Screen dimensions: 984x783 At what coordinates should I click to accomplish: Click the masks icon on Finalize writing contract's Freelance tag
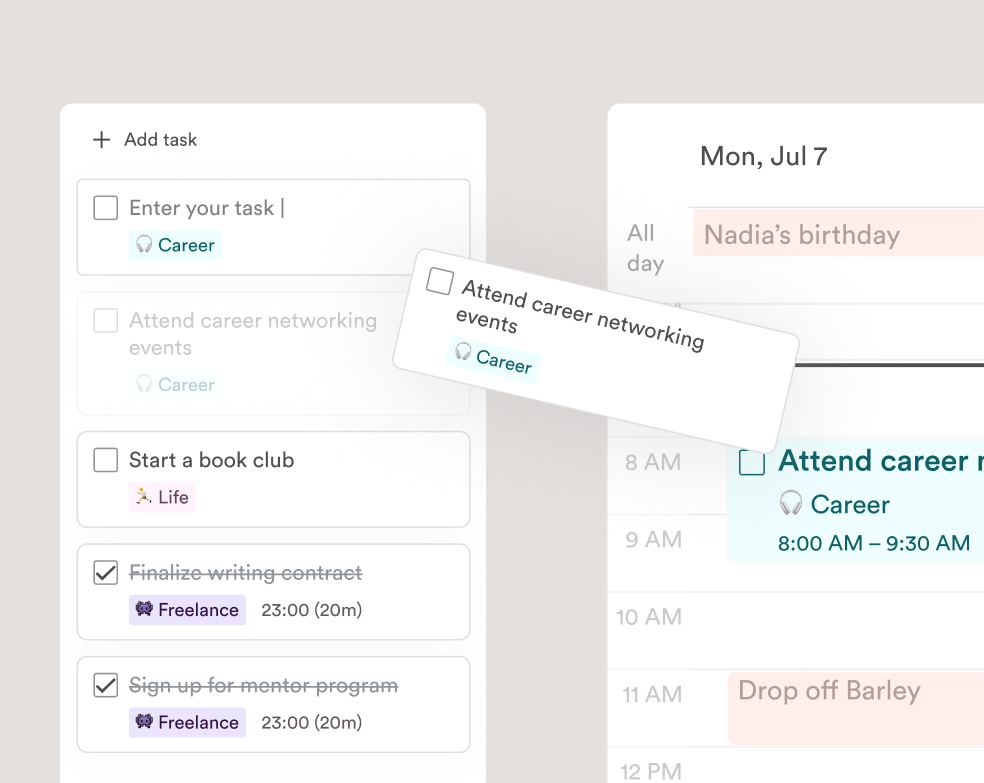coord(144,609)
